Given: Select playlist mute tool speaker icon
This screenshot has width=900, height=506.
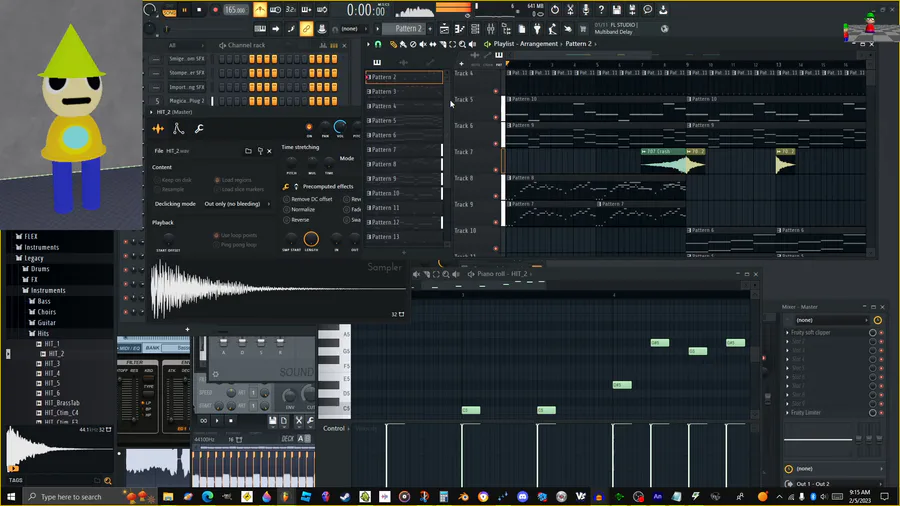Looking at the screenshot, I should point(423,44).
